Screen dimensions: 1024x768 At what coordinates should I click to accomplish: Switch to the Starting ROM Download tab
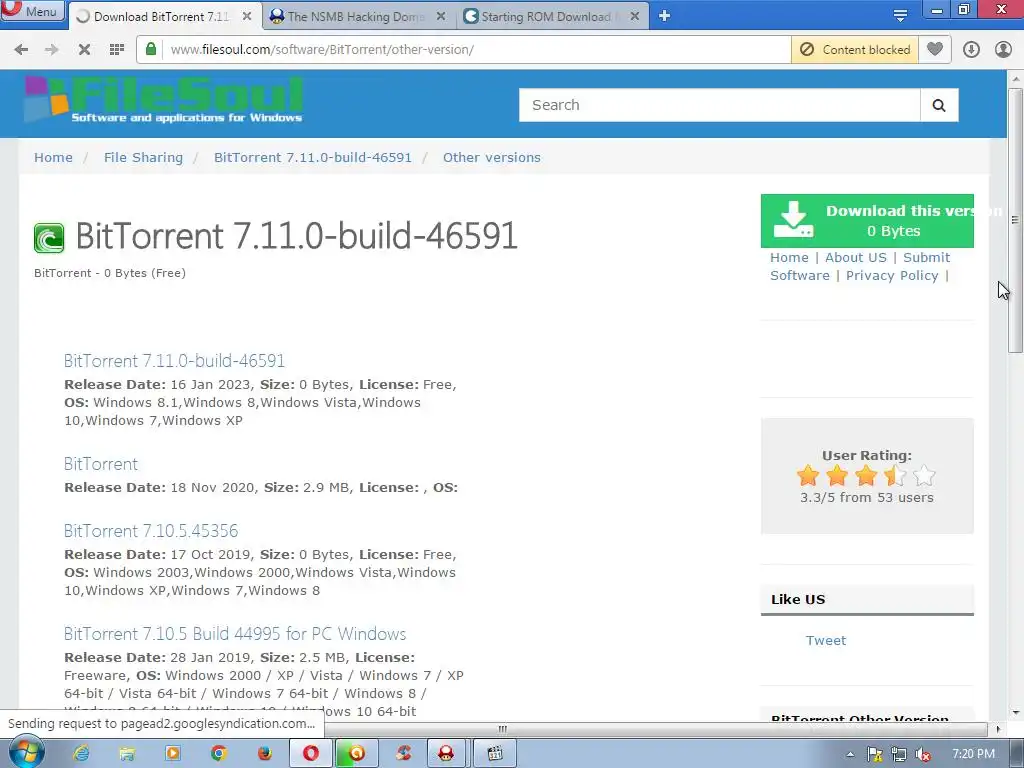(545, 16)
